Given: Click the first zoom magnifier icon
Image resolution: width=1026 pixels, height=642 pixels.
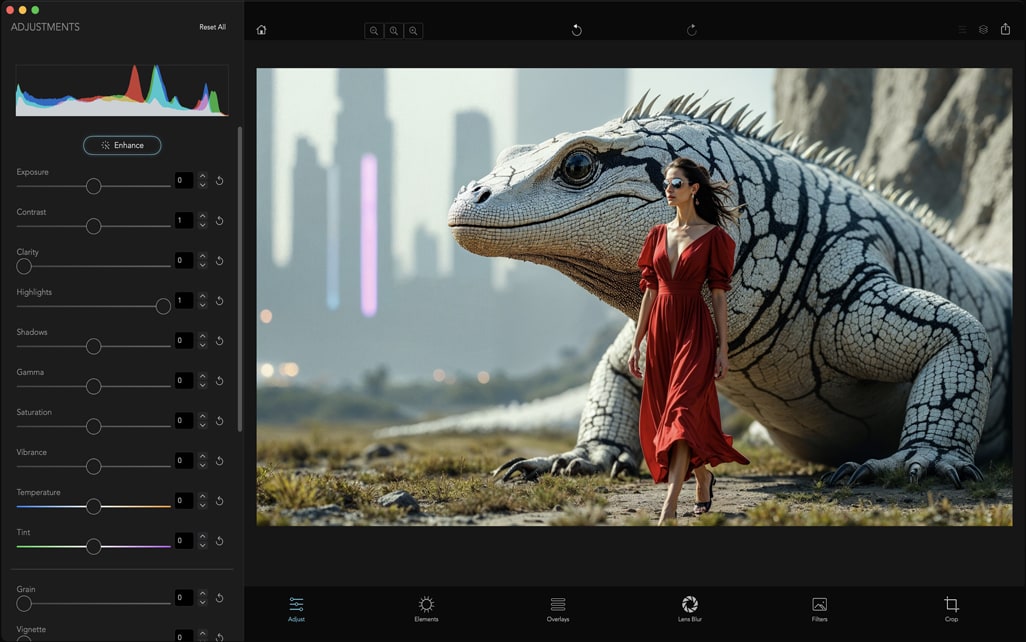Looking at the screenshot, I should (374, 31).
